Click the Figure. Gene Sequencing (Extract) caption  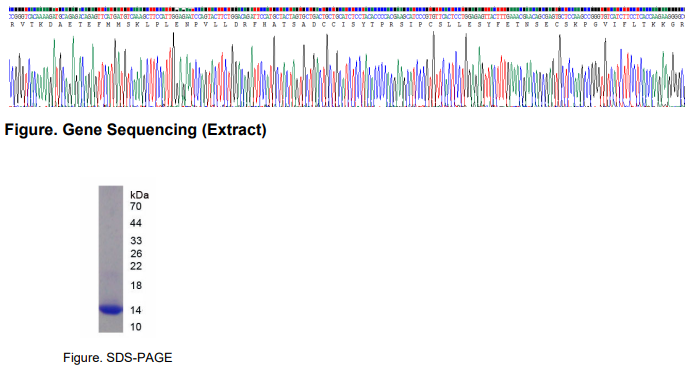[135, 130]
